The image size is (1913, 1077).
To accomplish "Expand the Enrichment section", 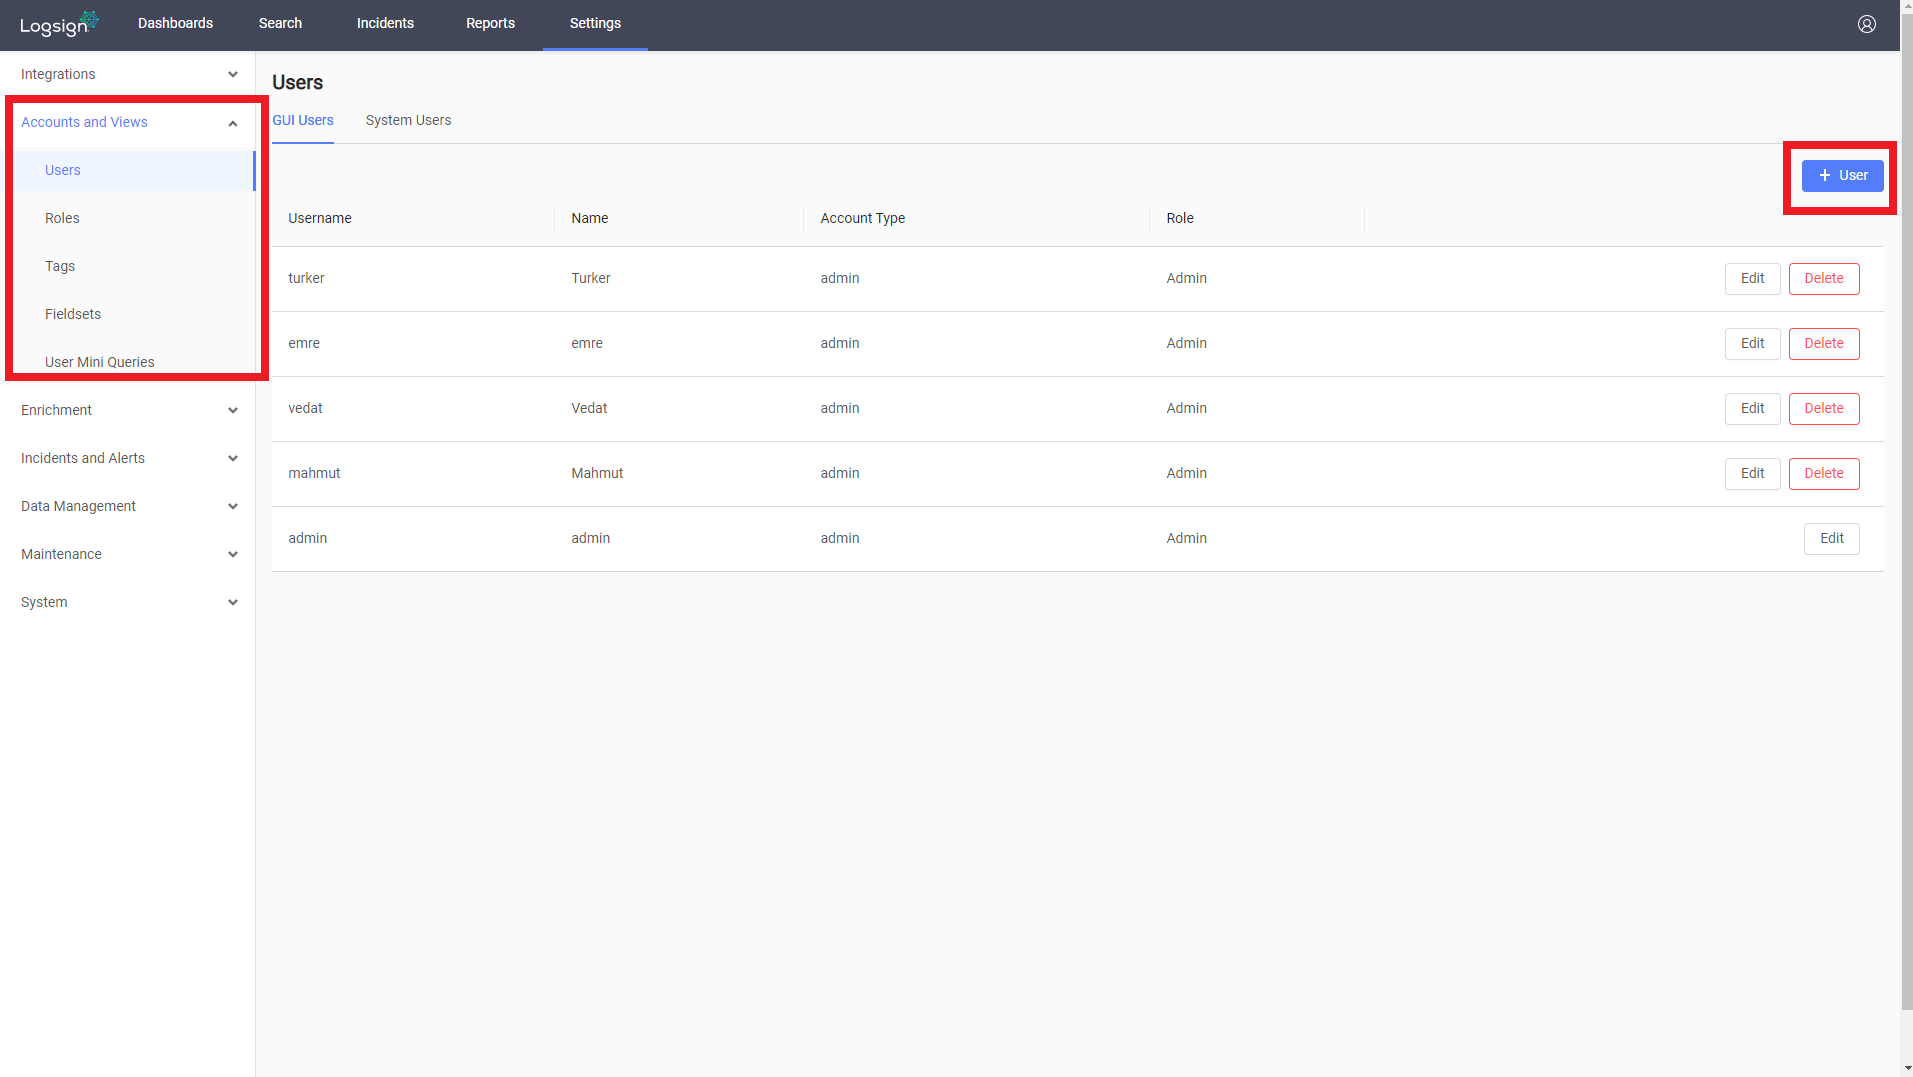I will 128,410.
